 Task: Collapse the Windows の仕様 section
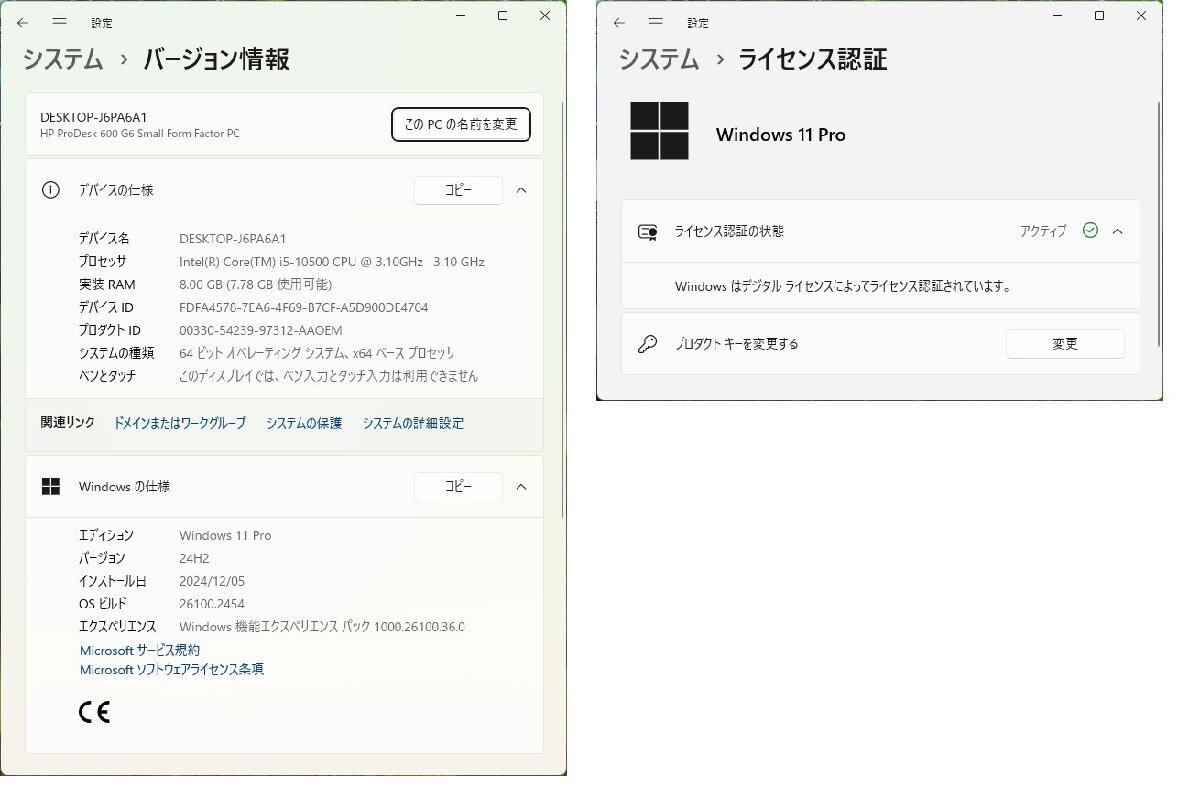[521, 486]
